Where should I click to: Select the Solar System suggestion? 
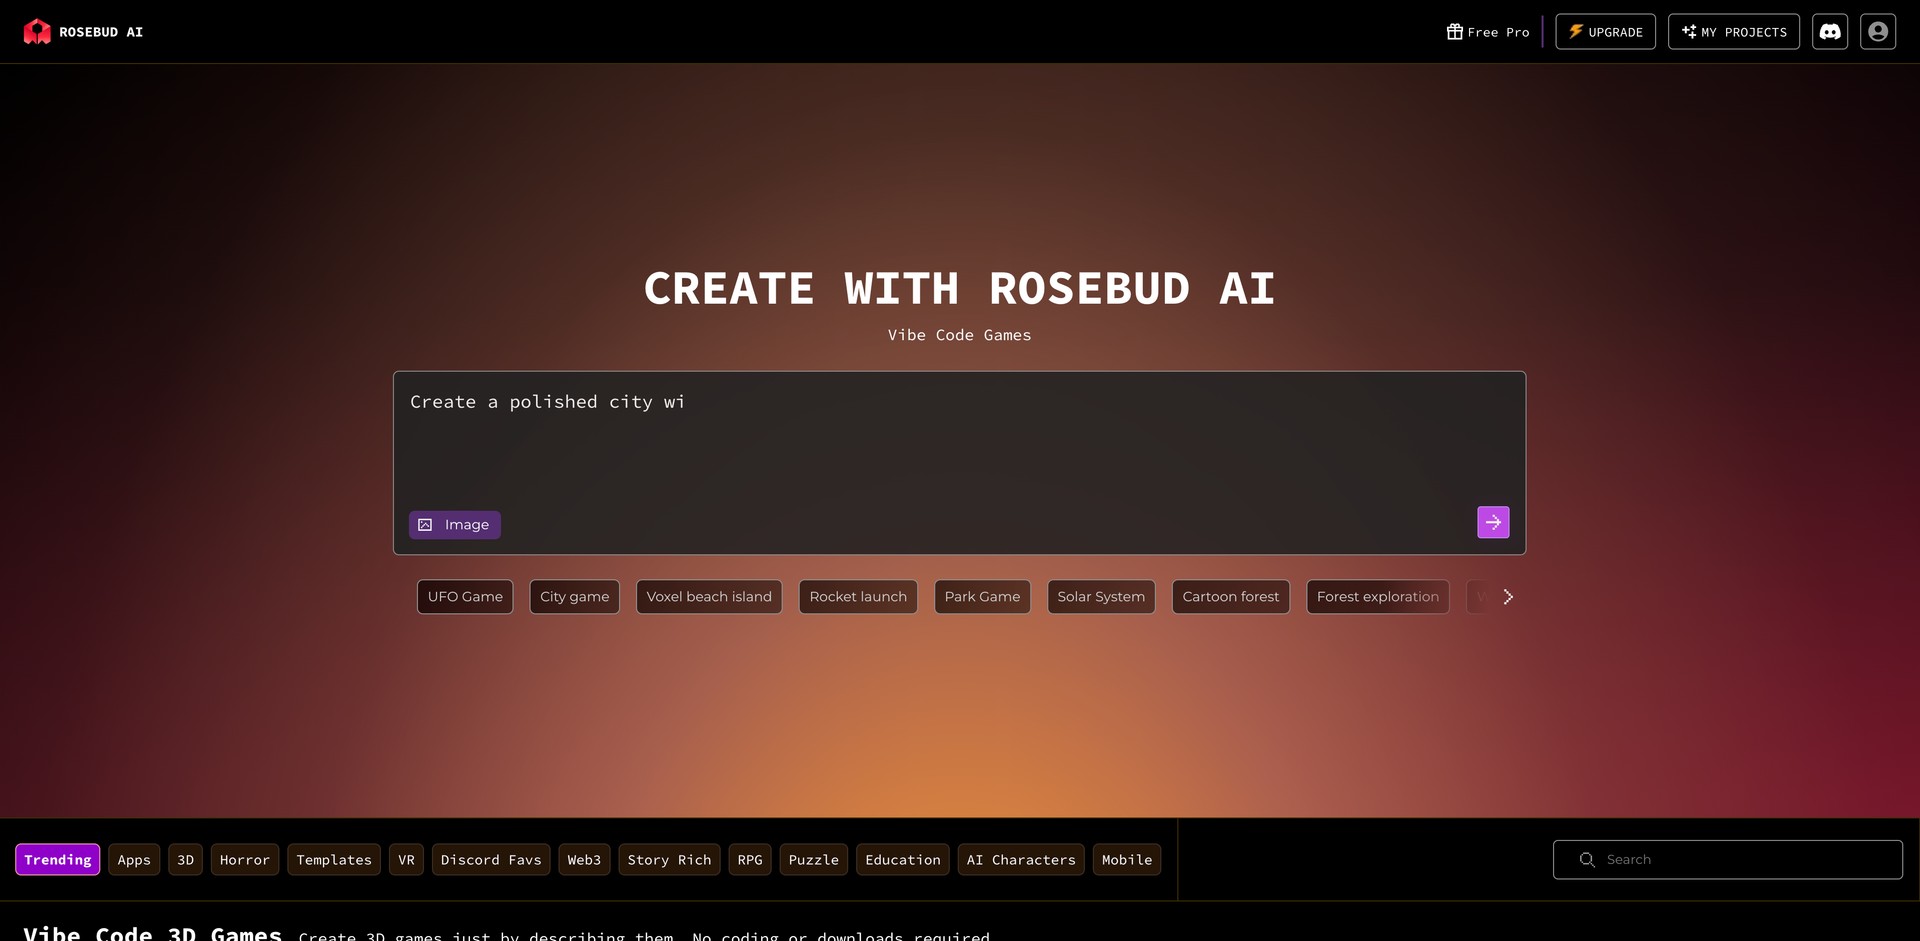point(1101,597)
